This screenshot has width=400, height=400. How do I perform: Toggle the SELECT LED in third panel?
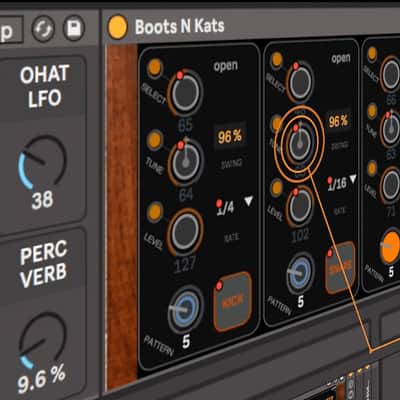pyautogui.click(x=372, y=54)
